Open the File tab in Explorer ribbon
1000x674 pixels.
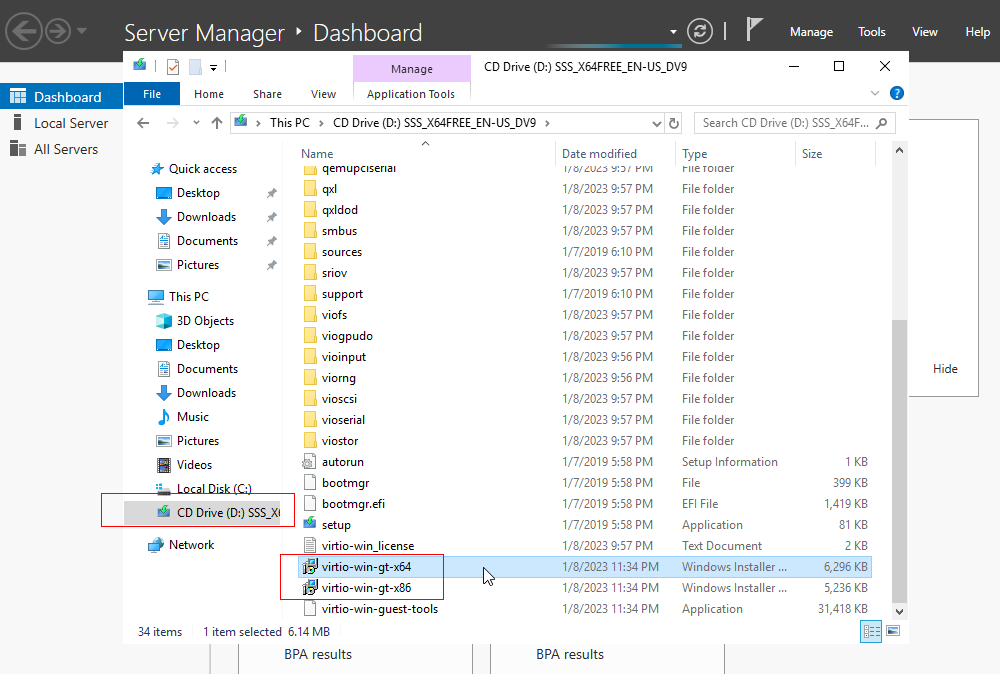[152, 94]
